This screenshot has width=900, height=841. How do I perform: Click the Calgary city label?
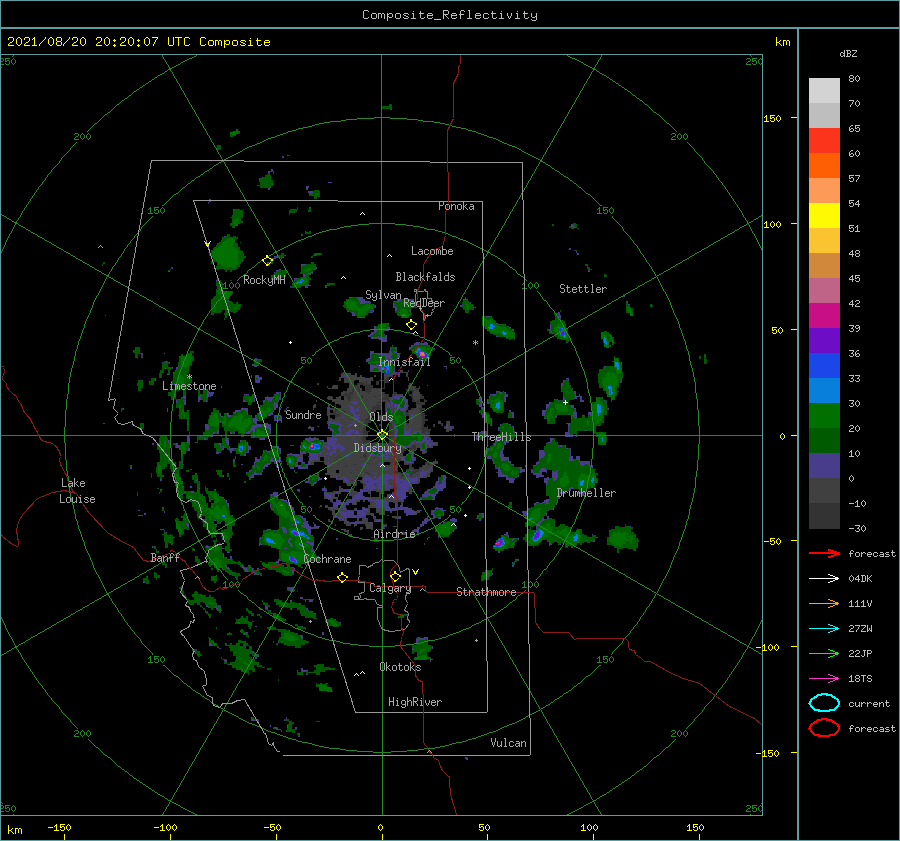pos(390,588)
